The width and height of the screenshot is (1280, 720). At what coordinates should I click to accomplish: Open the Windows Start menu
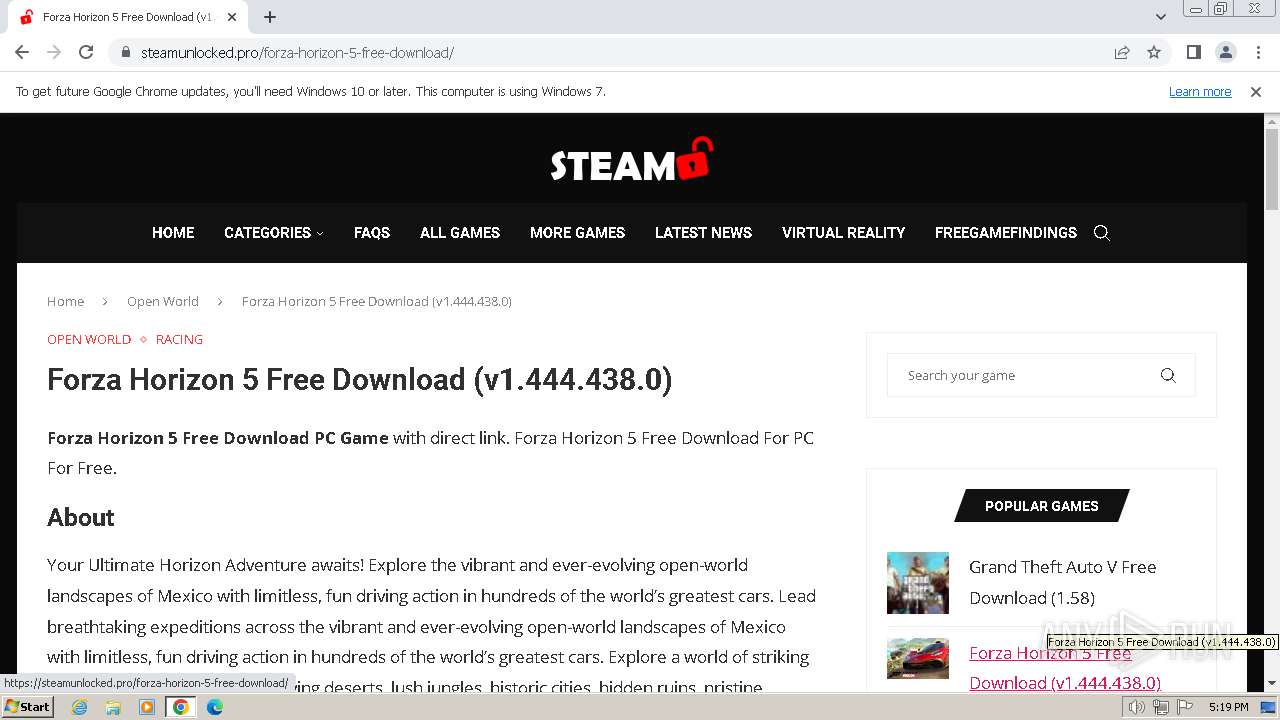[27, 706]
